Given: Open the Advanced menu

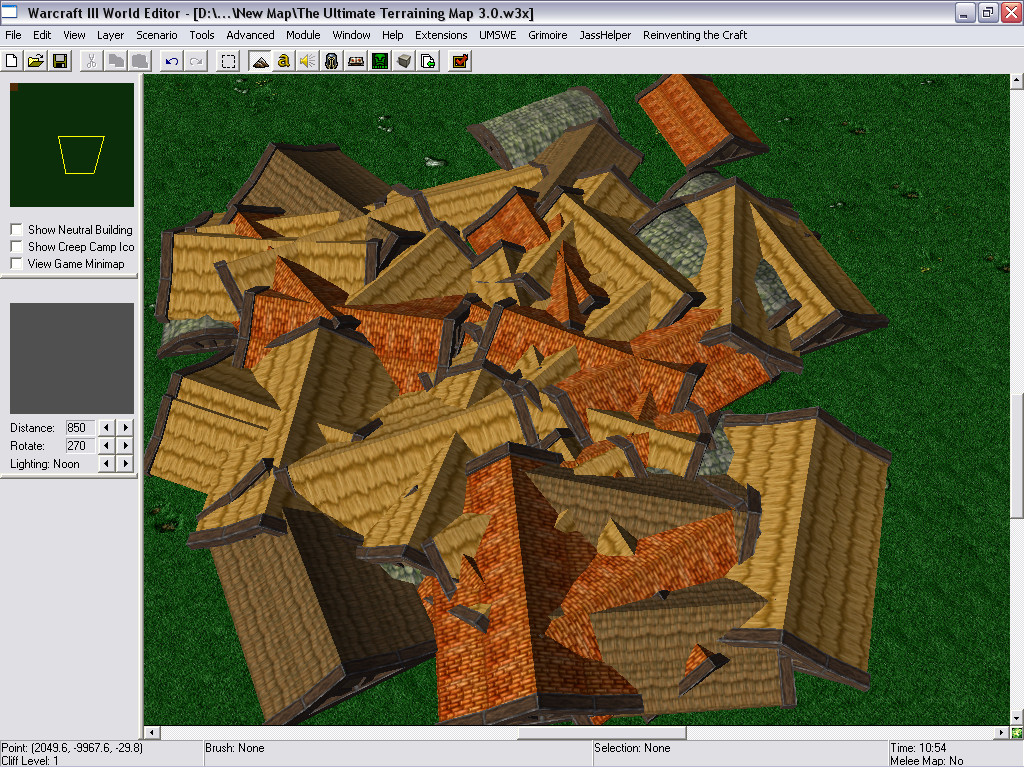Looking at the screenshot, I should pyautogui.click(x=250, y=35).
